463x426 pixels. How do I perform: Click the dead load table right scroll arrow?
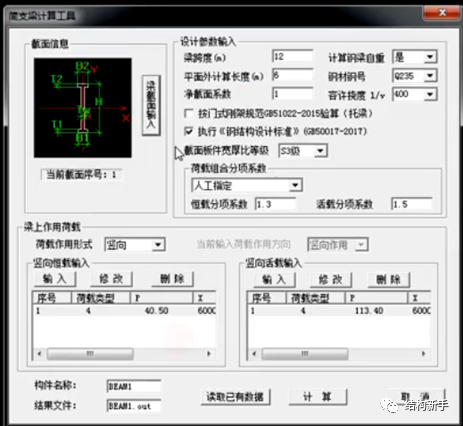click(209, 354)
